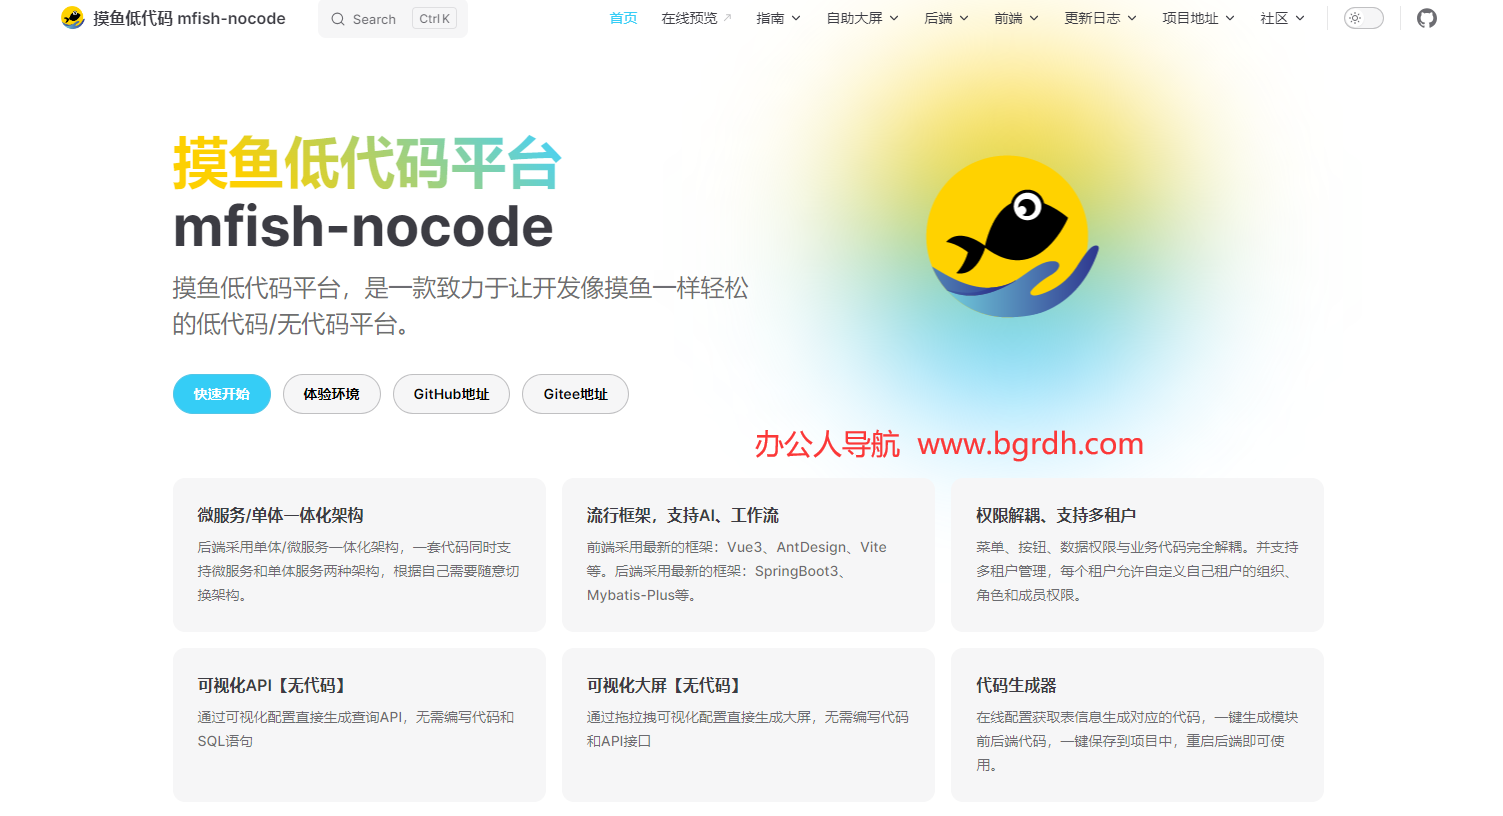
Task: Click the mfish logo icon in navbar
Action: 72,18
